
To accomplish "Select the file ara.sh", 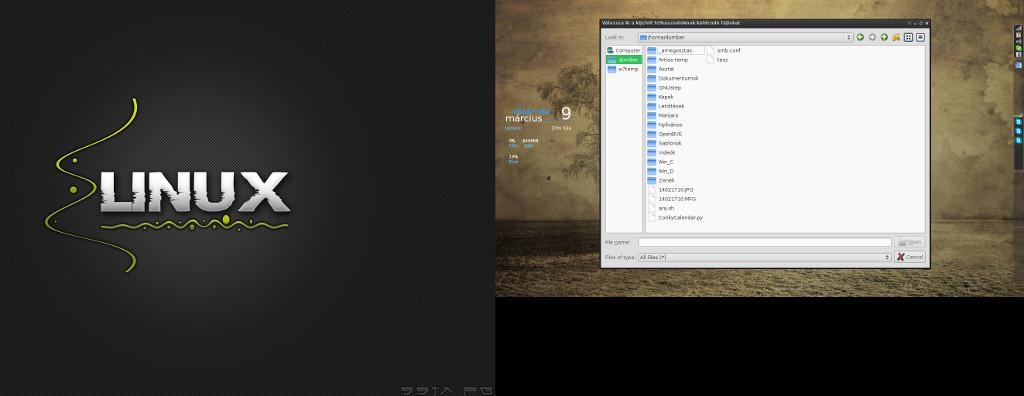I will [661, 208].
